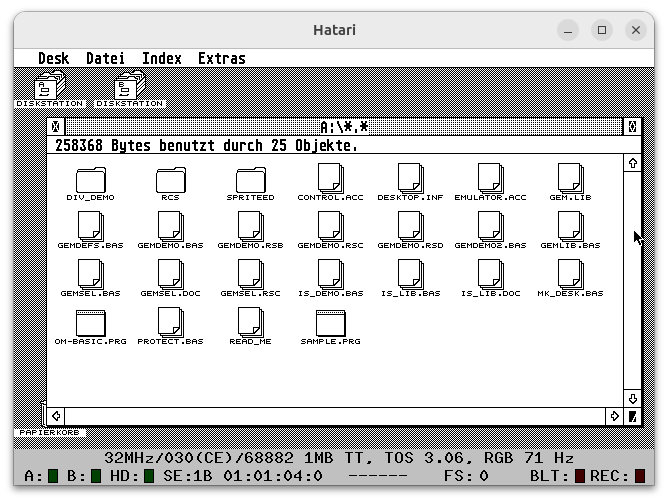Click the vertical scrollbar up arrow
668x502 pixels.
(x=633, y=163)
